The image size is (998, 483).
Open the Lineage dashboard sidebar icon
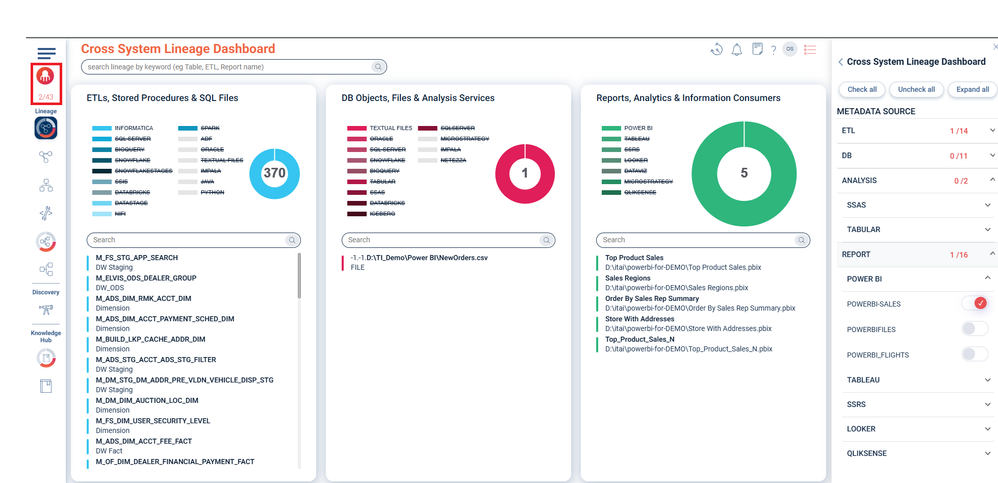coord(46,128)
